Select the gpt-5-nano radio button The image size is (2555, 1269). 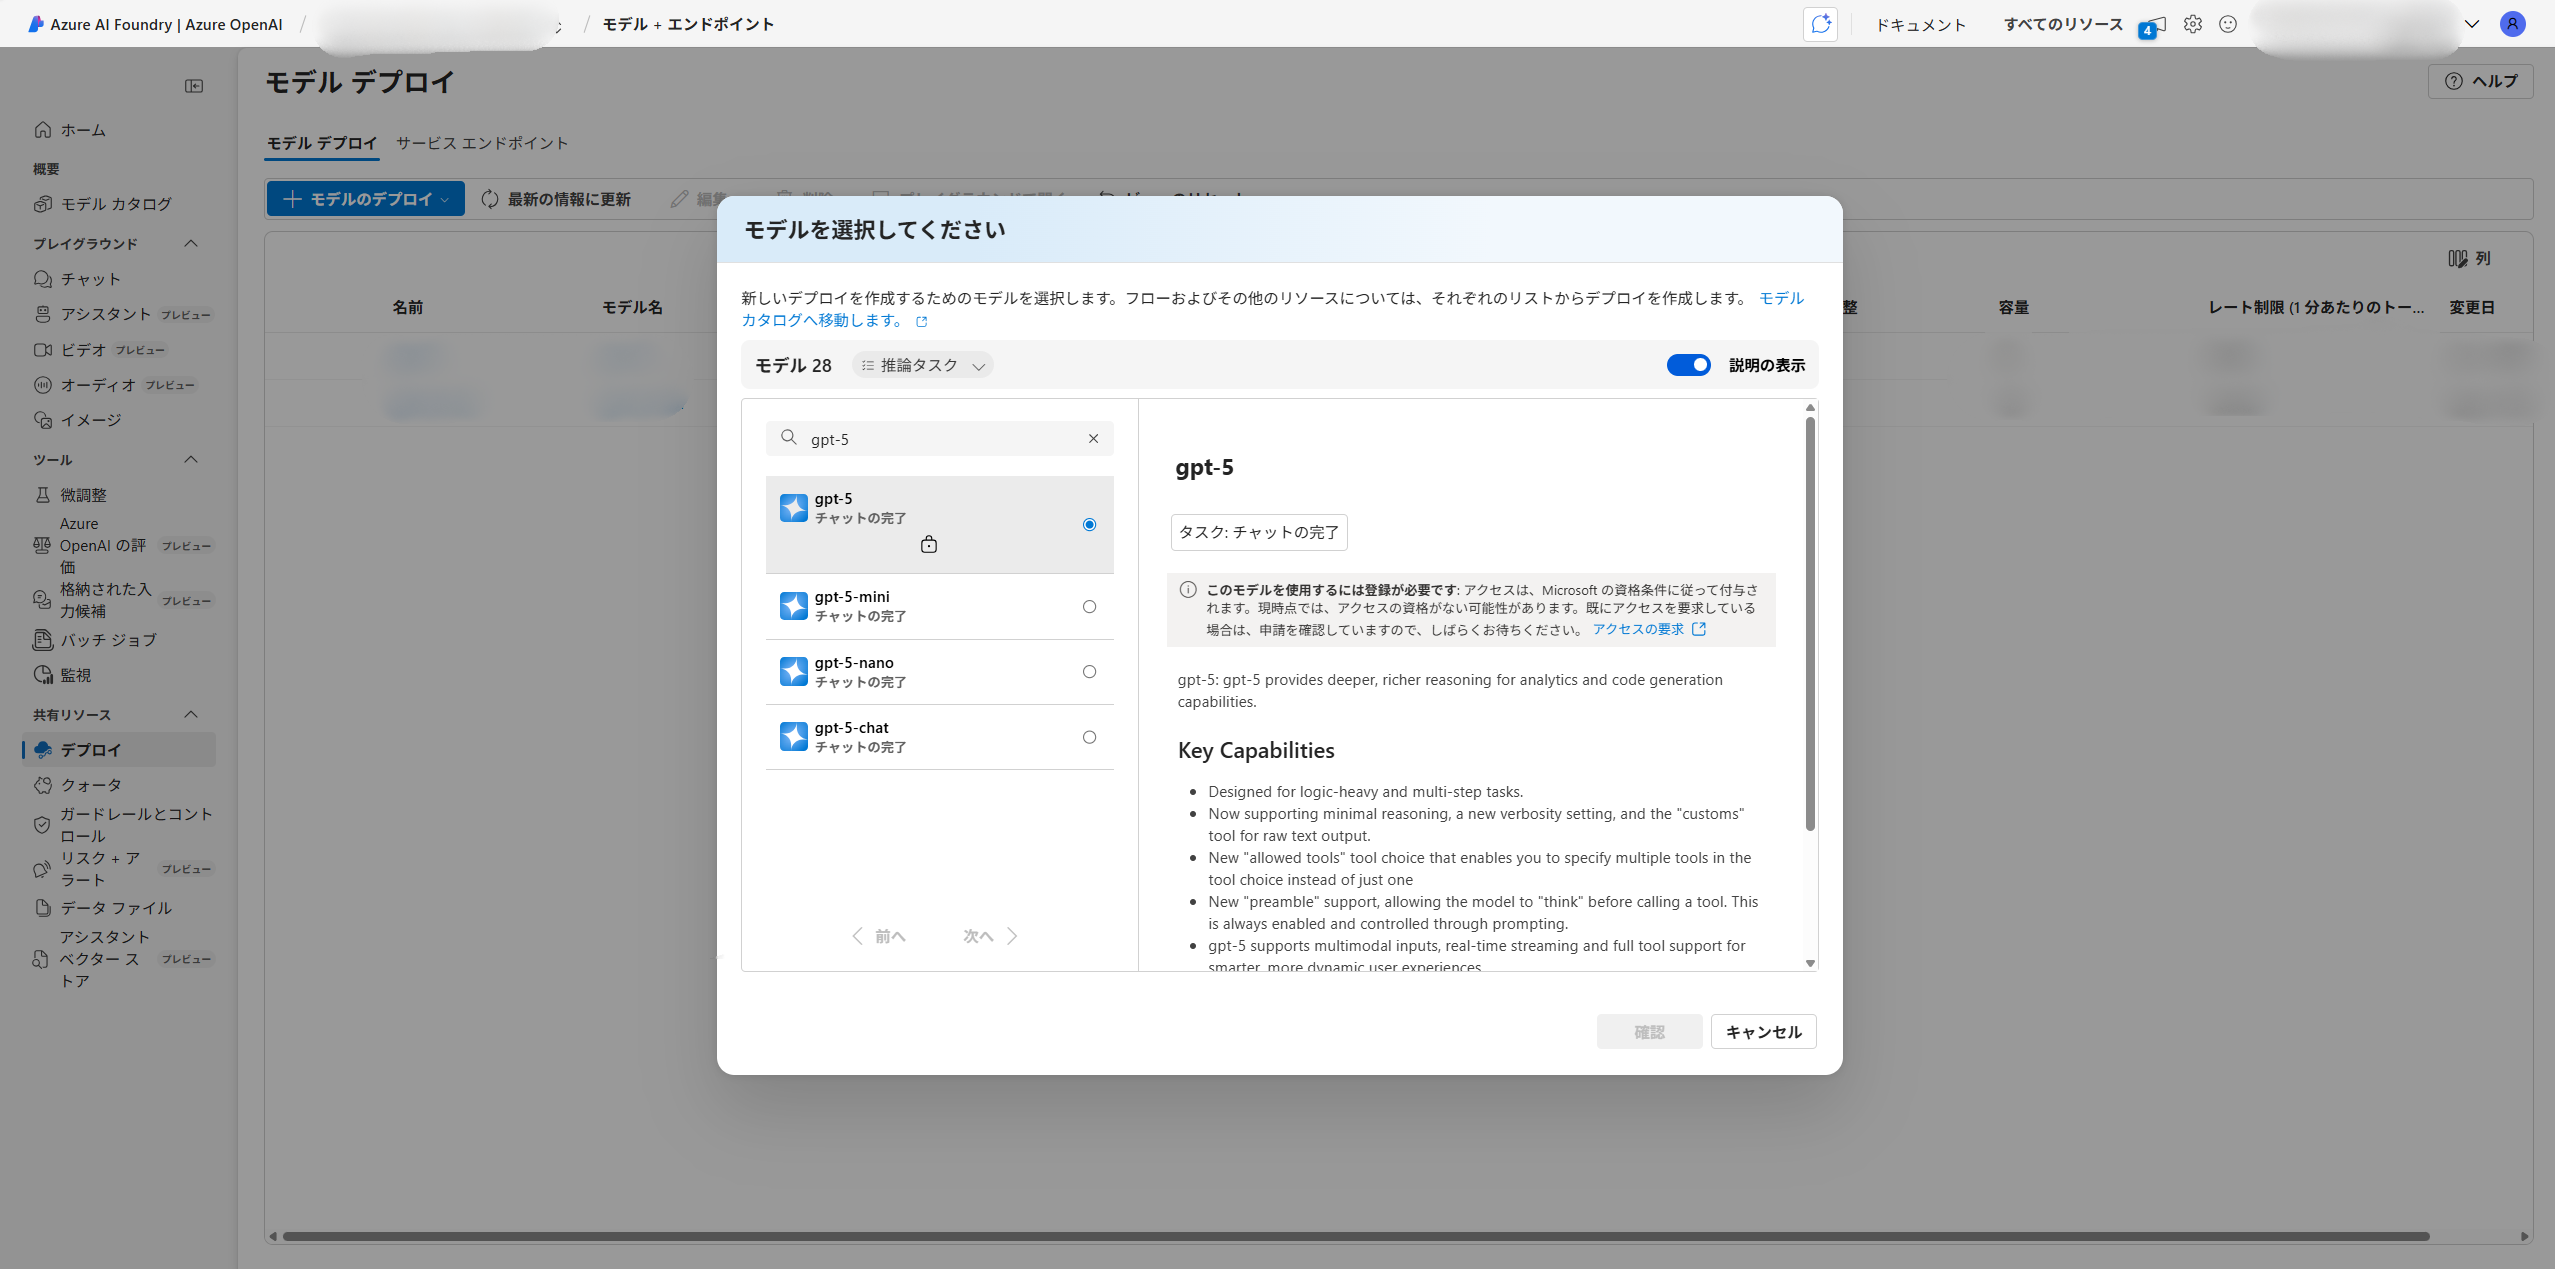click(x=1089, y=672)
